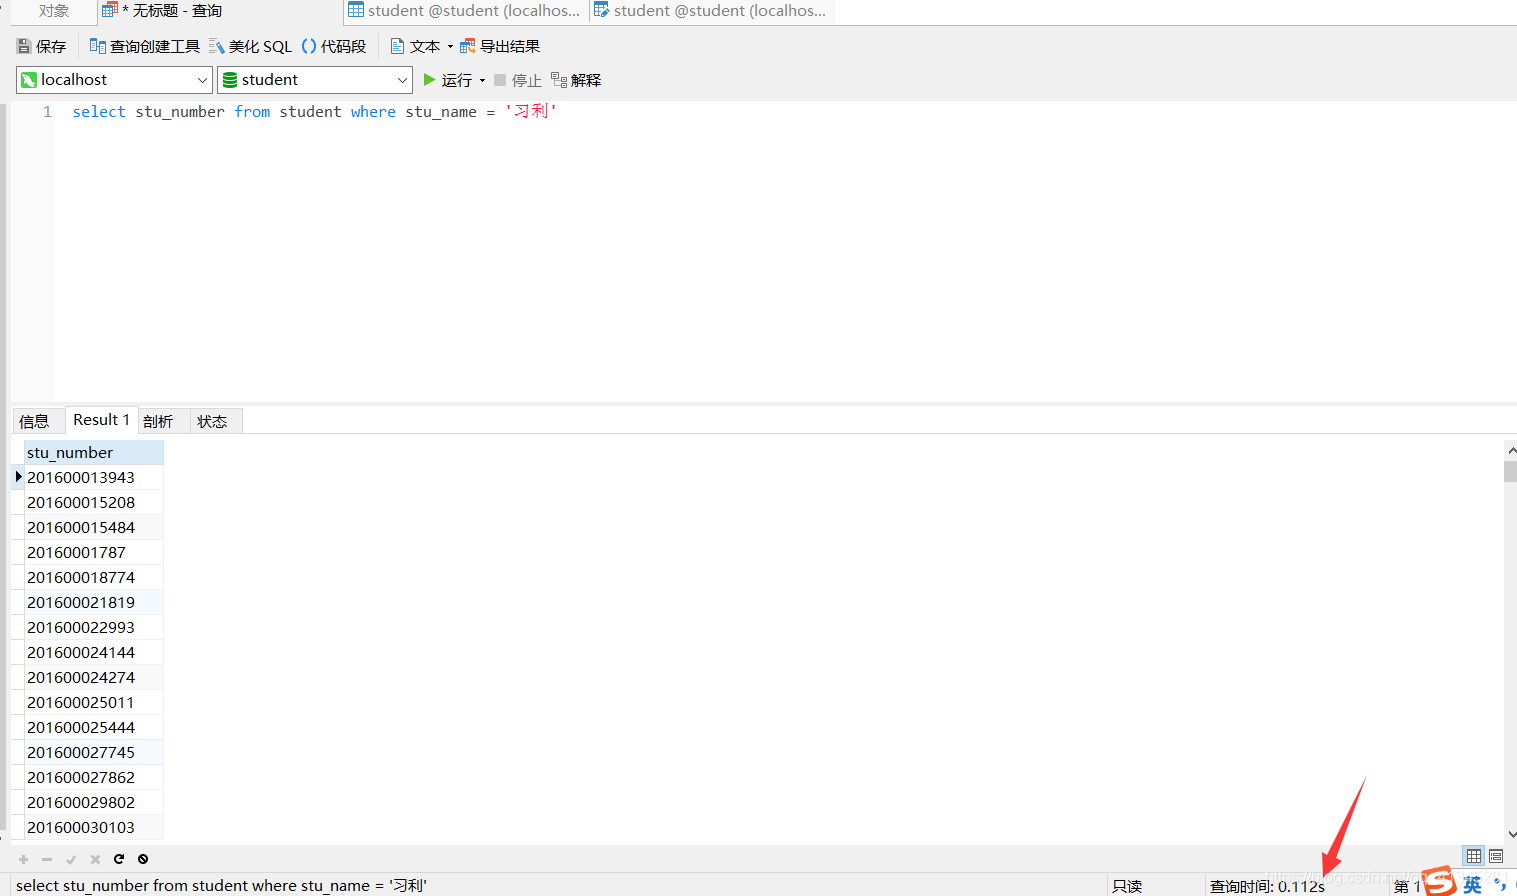Select cell 201600015484
This screenshot has height=896, width=1517.
click(93, 527)
